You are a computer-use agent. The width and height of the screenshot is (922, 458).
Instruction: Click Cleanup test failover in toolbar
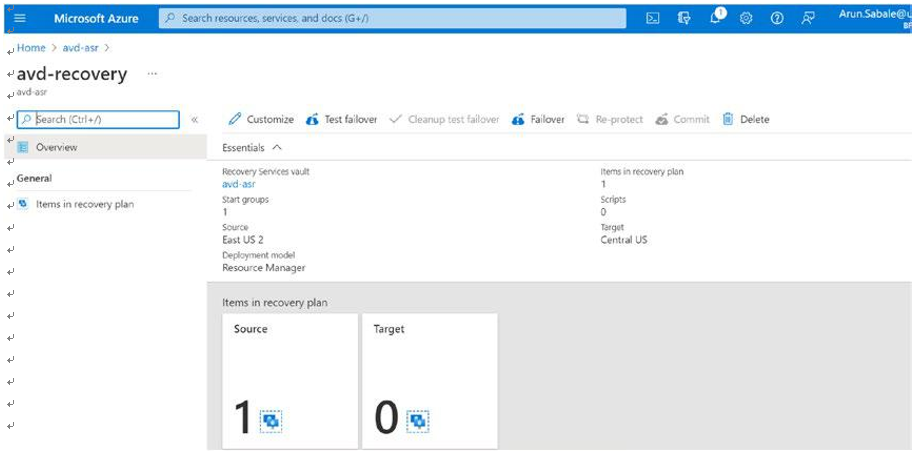click(x=445, y=119)
